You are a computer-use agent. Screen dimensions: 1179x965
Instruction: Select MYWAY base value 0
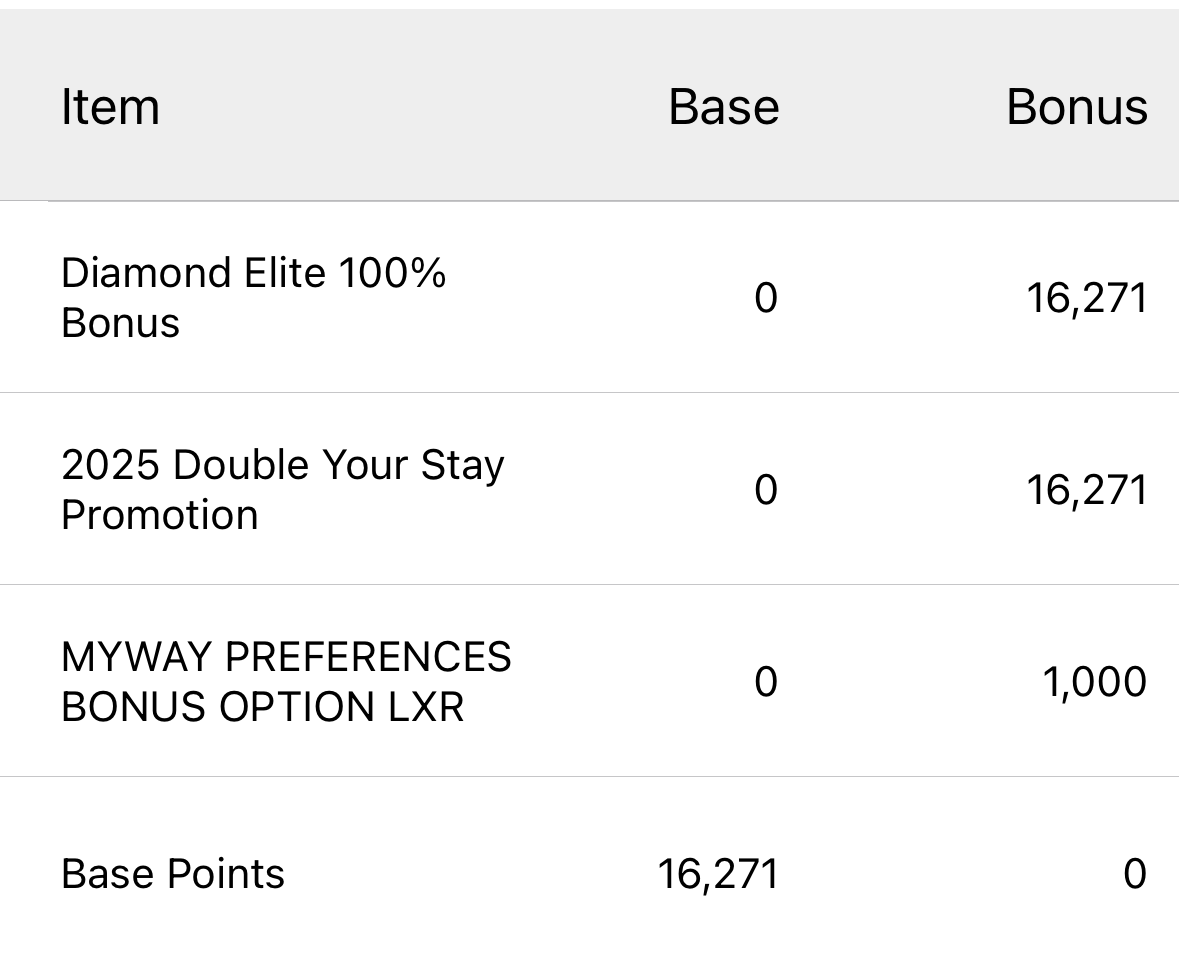(x=765, y=682)
